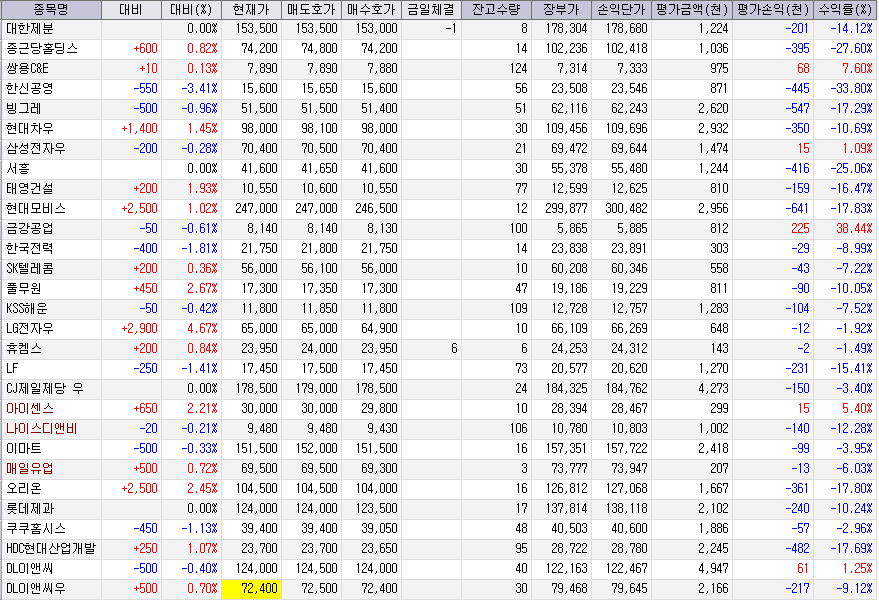This screenshot has width=879, height=601.
Task: Select the 태영건설 stock name
Action: tap(30, 188)
